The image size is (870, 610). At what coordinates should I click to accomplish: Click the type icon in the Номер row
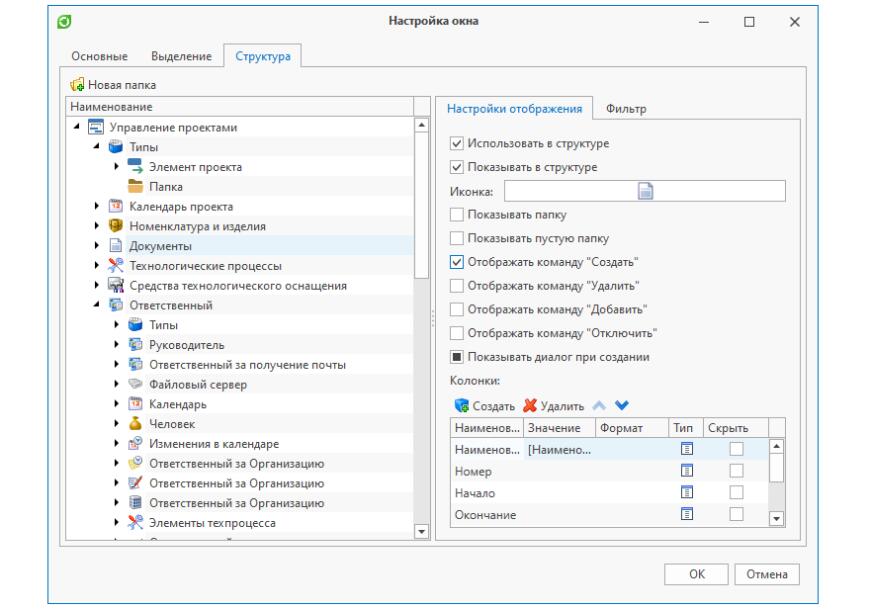click(x=687, y=471)
